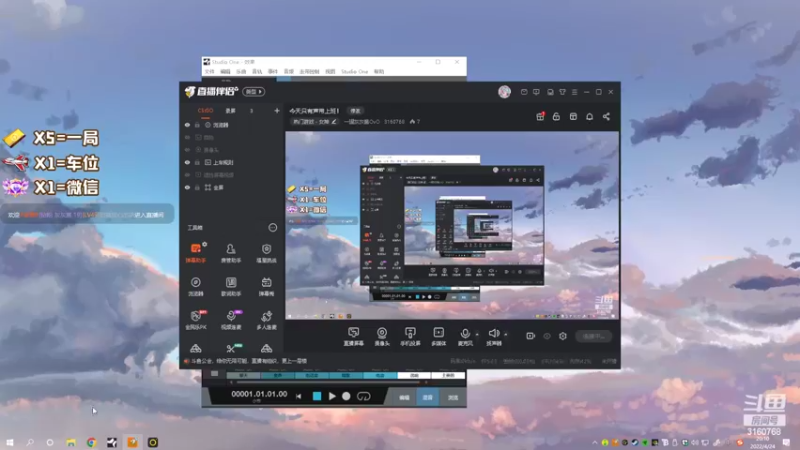This screenshot has width=800, height=450.
Task: Hide the 浏览器 layer in the source list
Action: pyautogui.click(x=187, y=125)
